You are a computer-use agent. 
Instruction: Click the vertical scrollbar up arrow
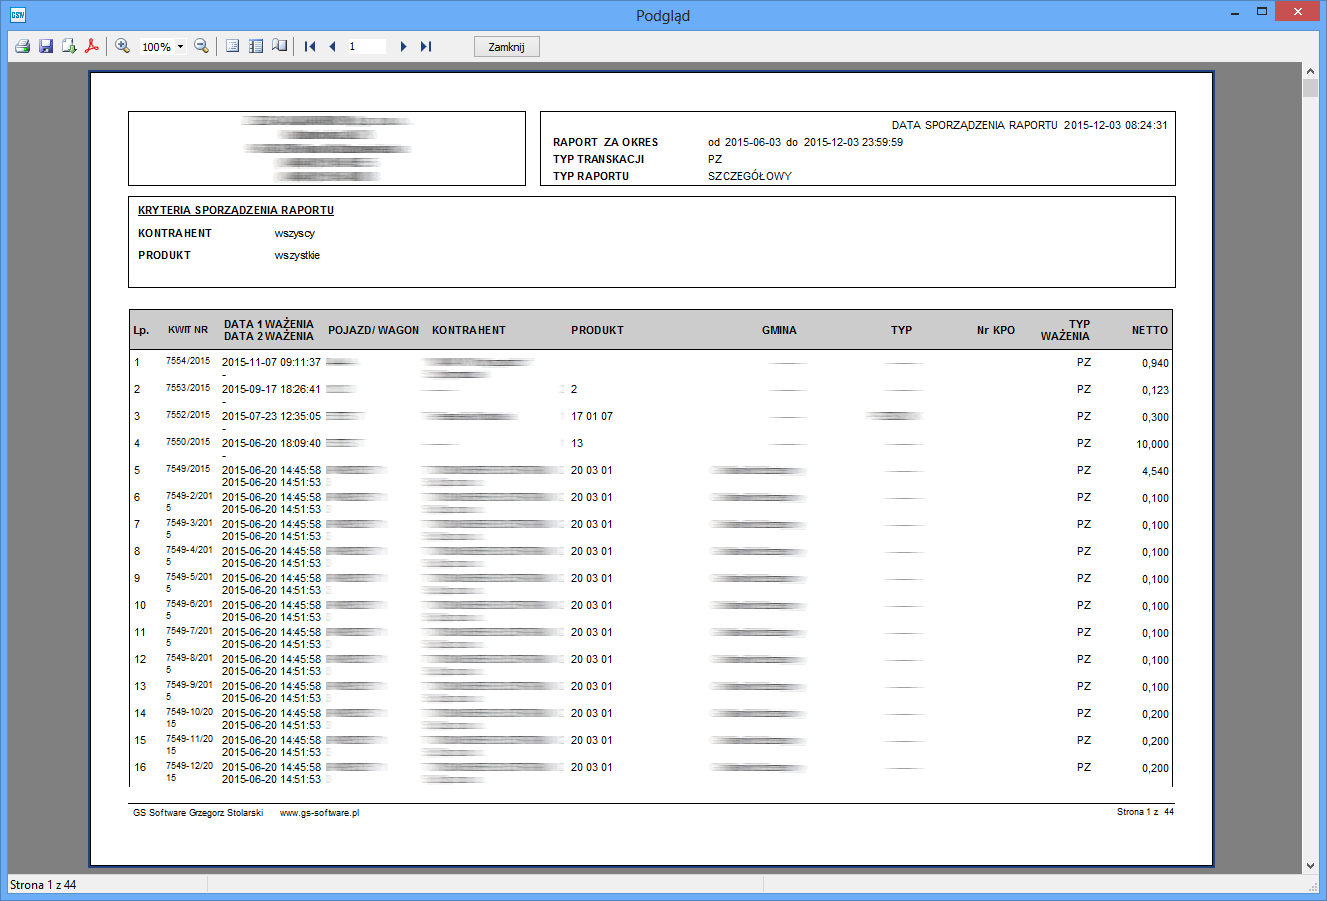click(1310, 71)
